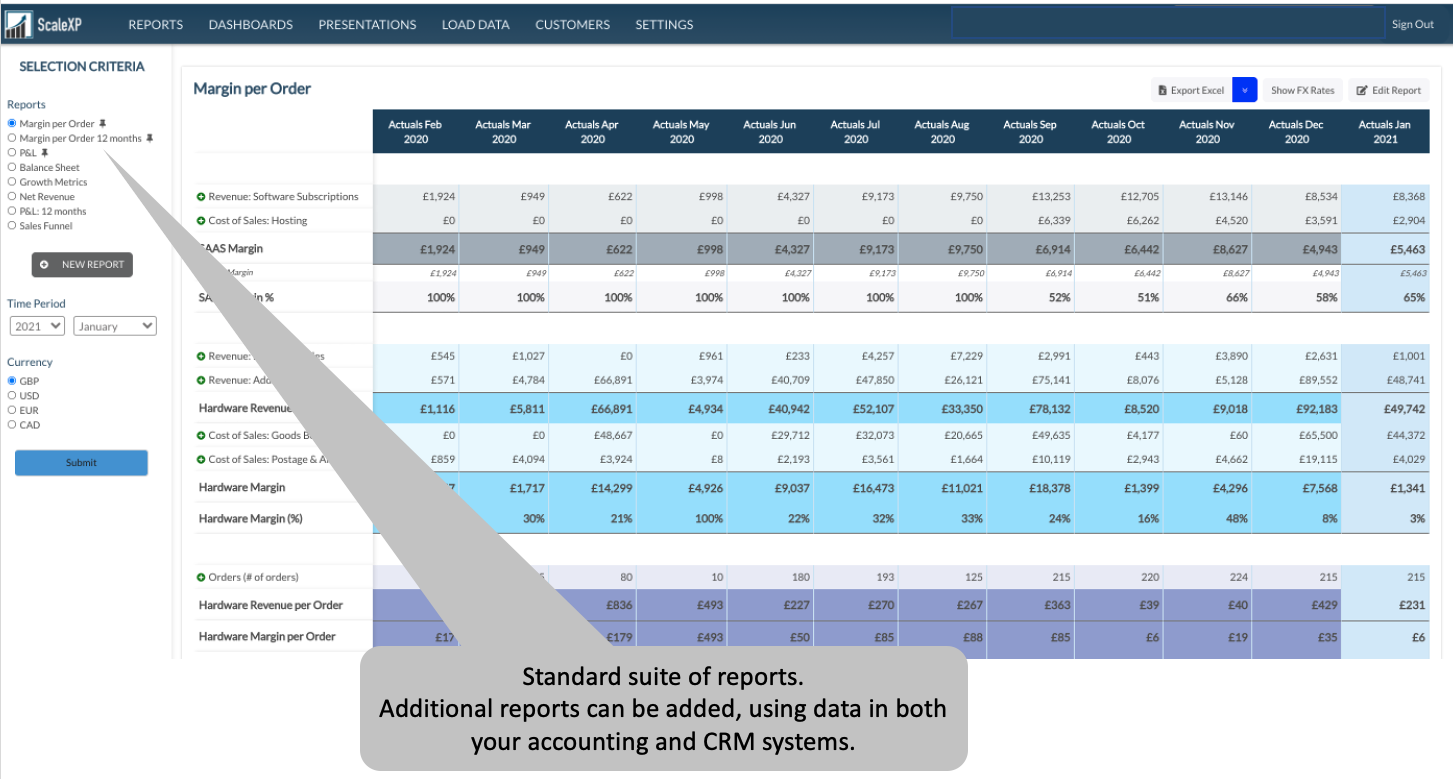The image size is (1453, 779).
Task: Click Show FX Rates
Action: pyautogui.click(x=1302, y=90)
